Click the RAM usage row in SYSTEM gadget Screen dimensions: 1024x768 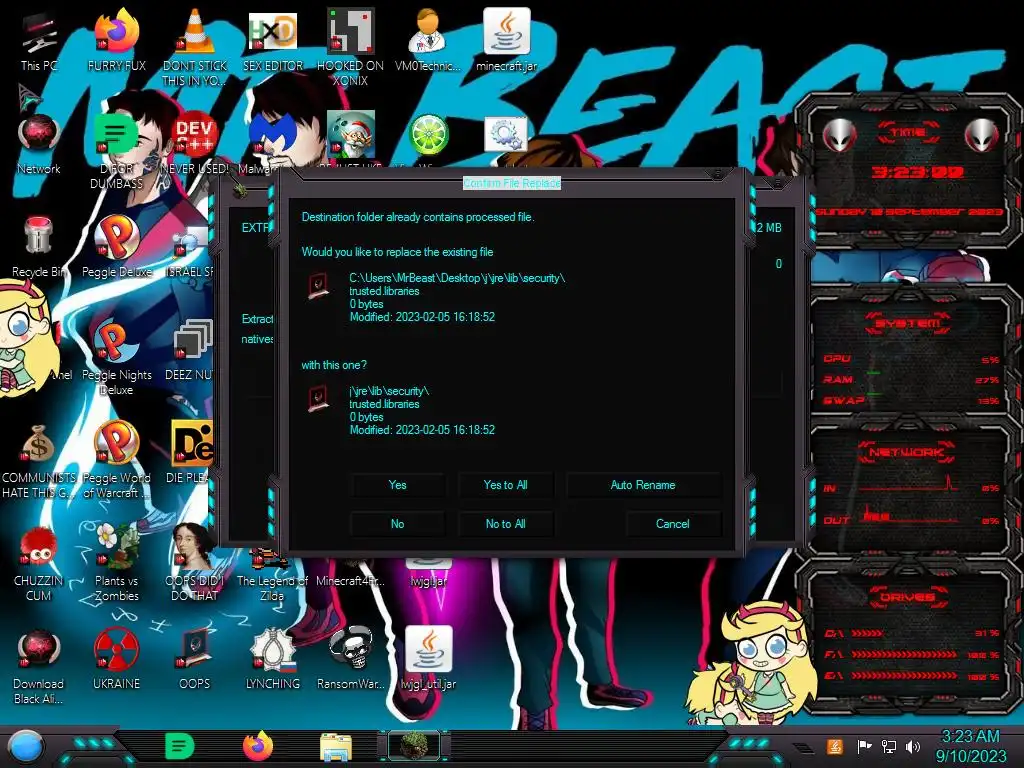(910, 379)
